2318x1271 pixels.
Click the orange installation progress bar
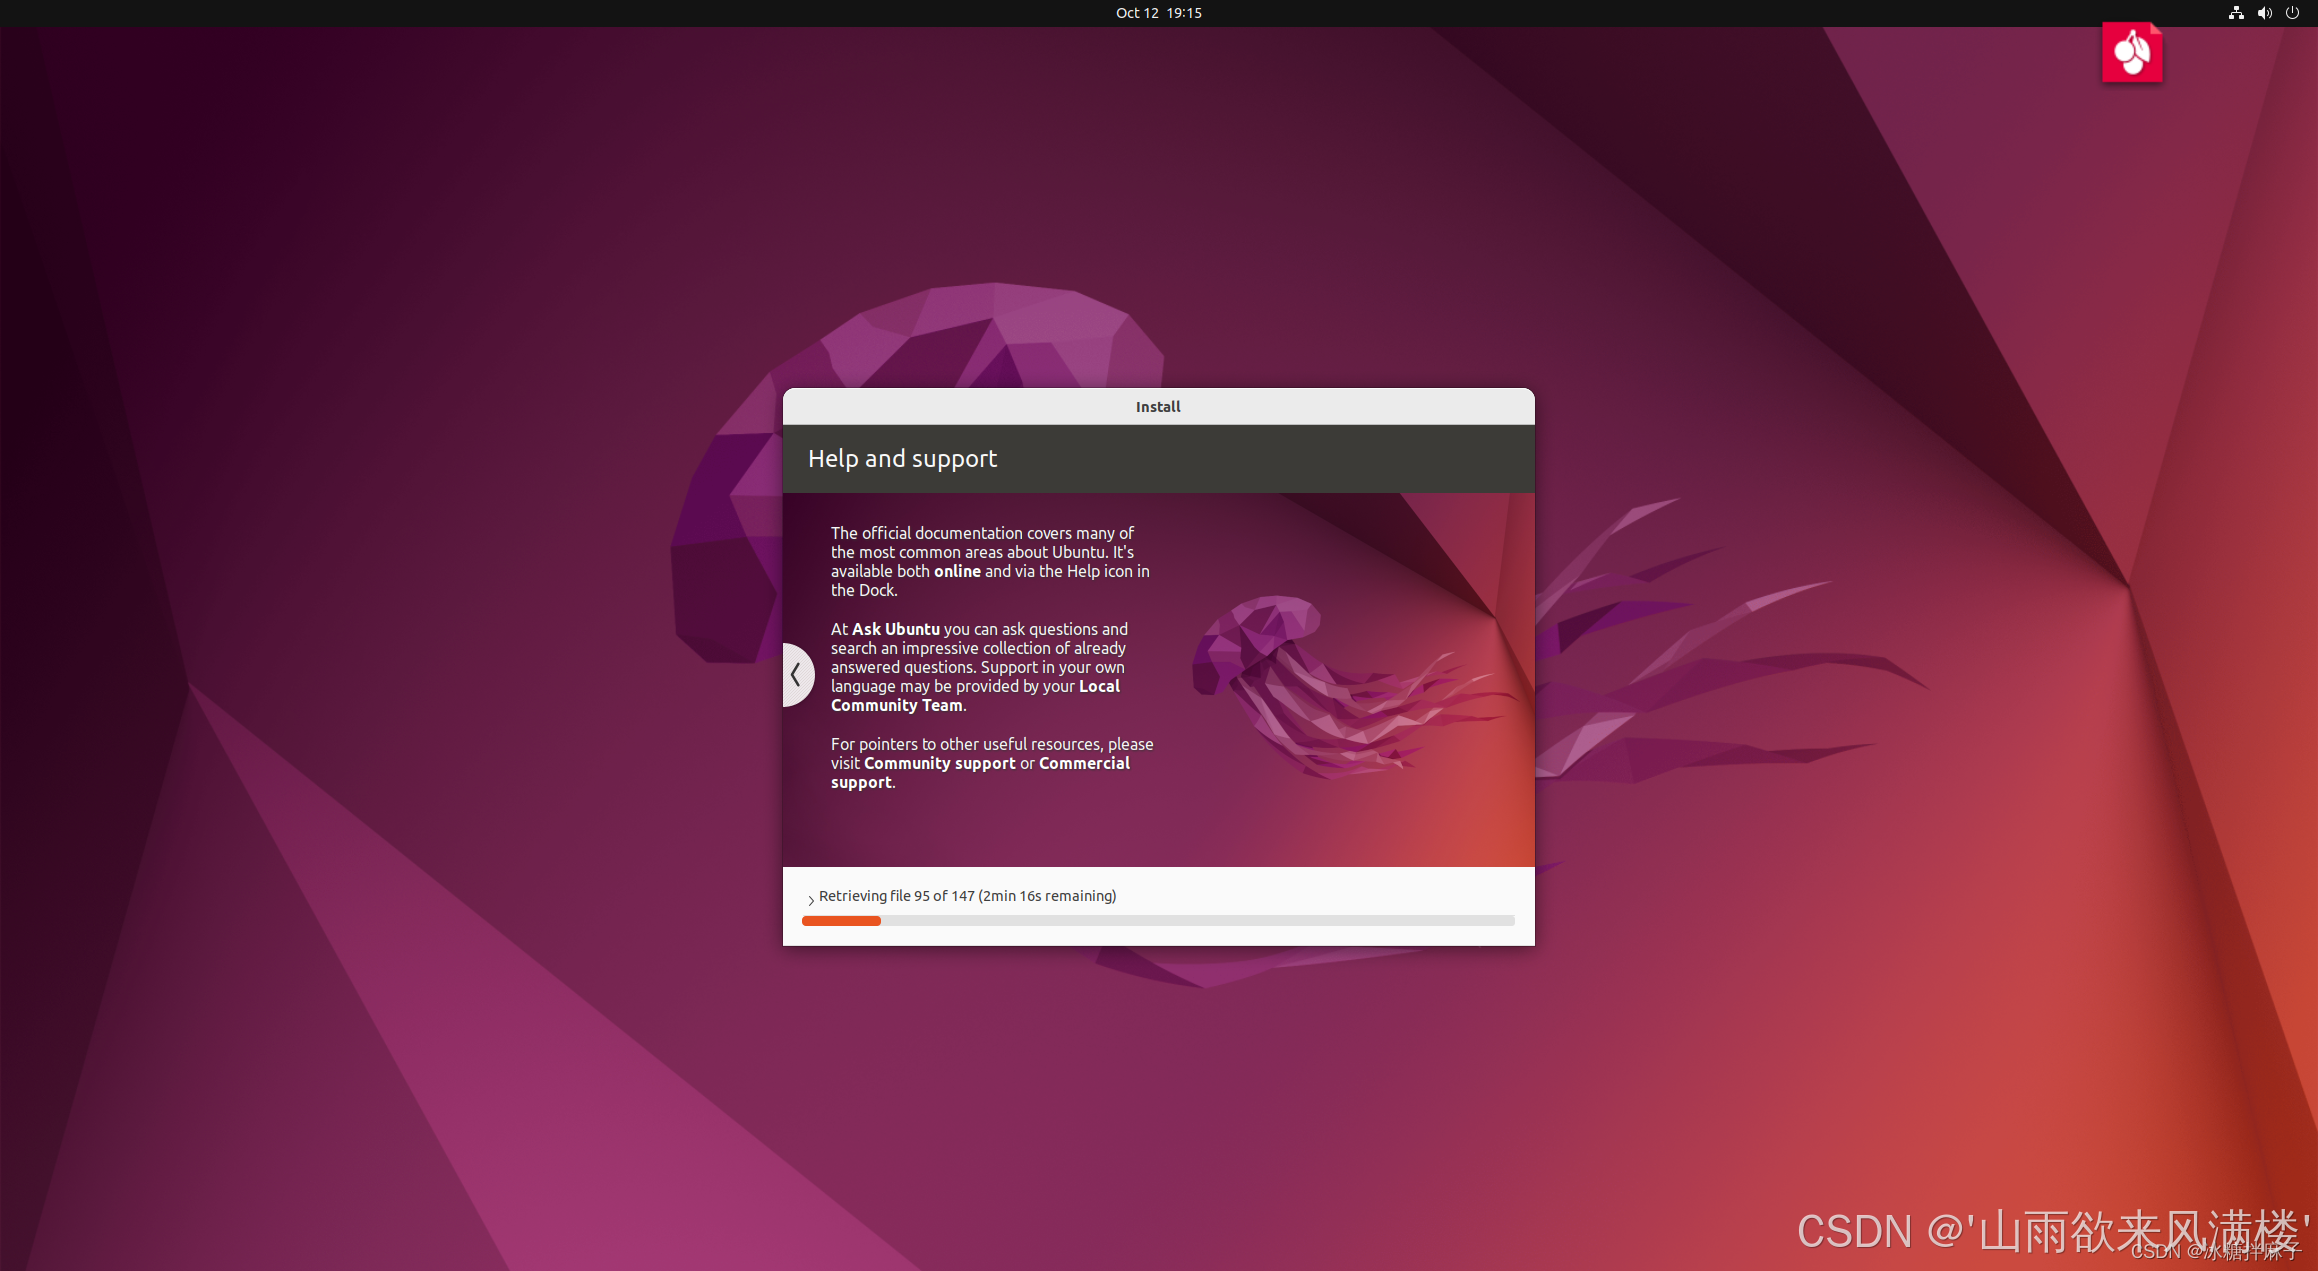point(841,920)
